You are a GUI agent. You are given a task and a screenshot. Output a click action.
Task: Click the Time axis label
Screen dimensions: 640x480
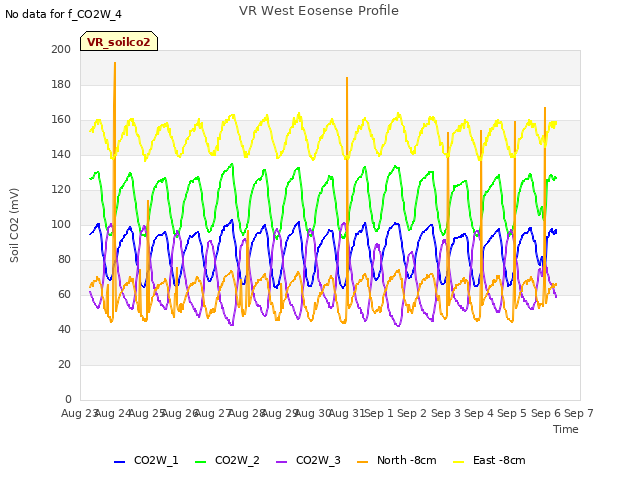tap(566, 429)
